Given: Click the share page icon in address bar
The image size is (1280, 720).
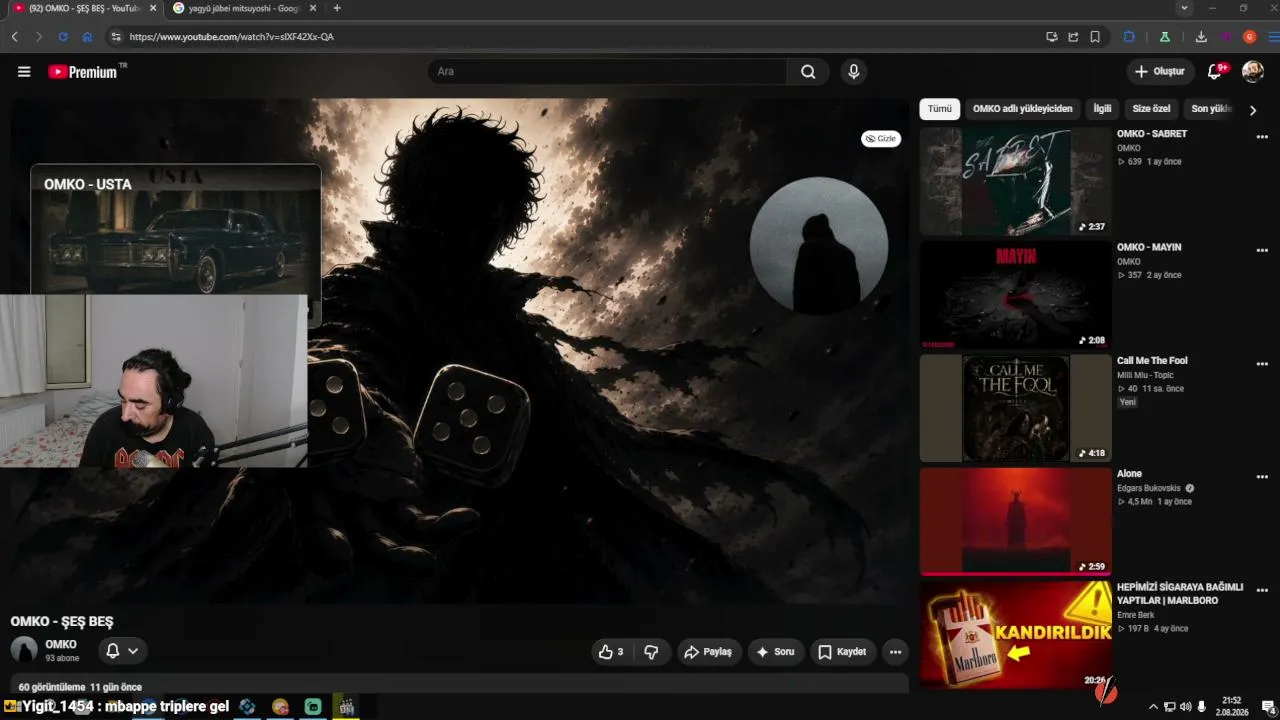Looking at the screenshot, I should point(1073,37).
